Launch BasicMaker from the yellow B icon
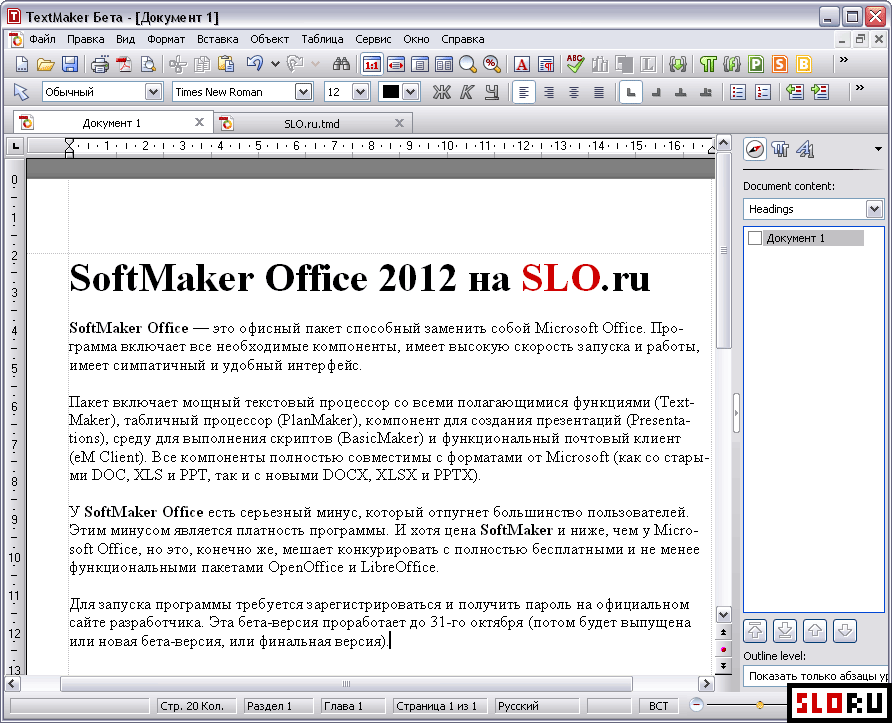Image resolution: width=892 pixels, height=723 pixels. click(804, 64)
